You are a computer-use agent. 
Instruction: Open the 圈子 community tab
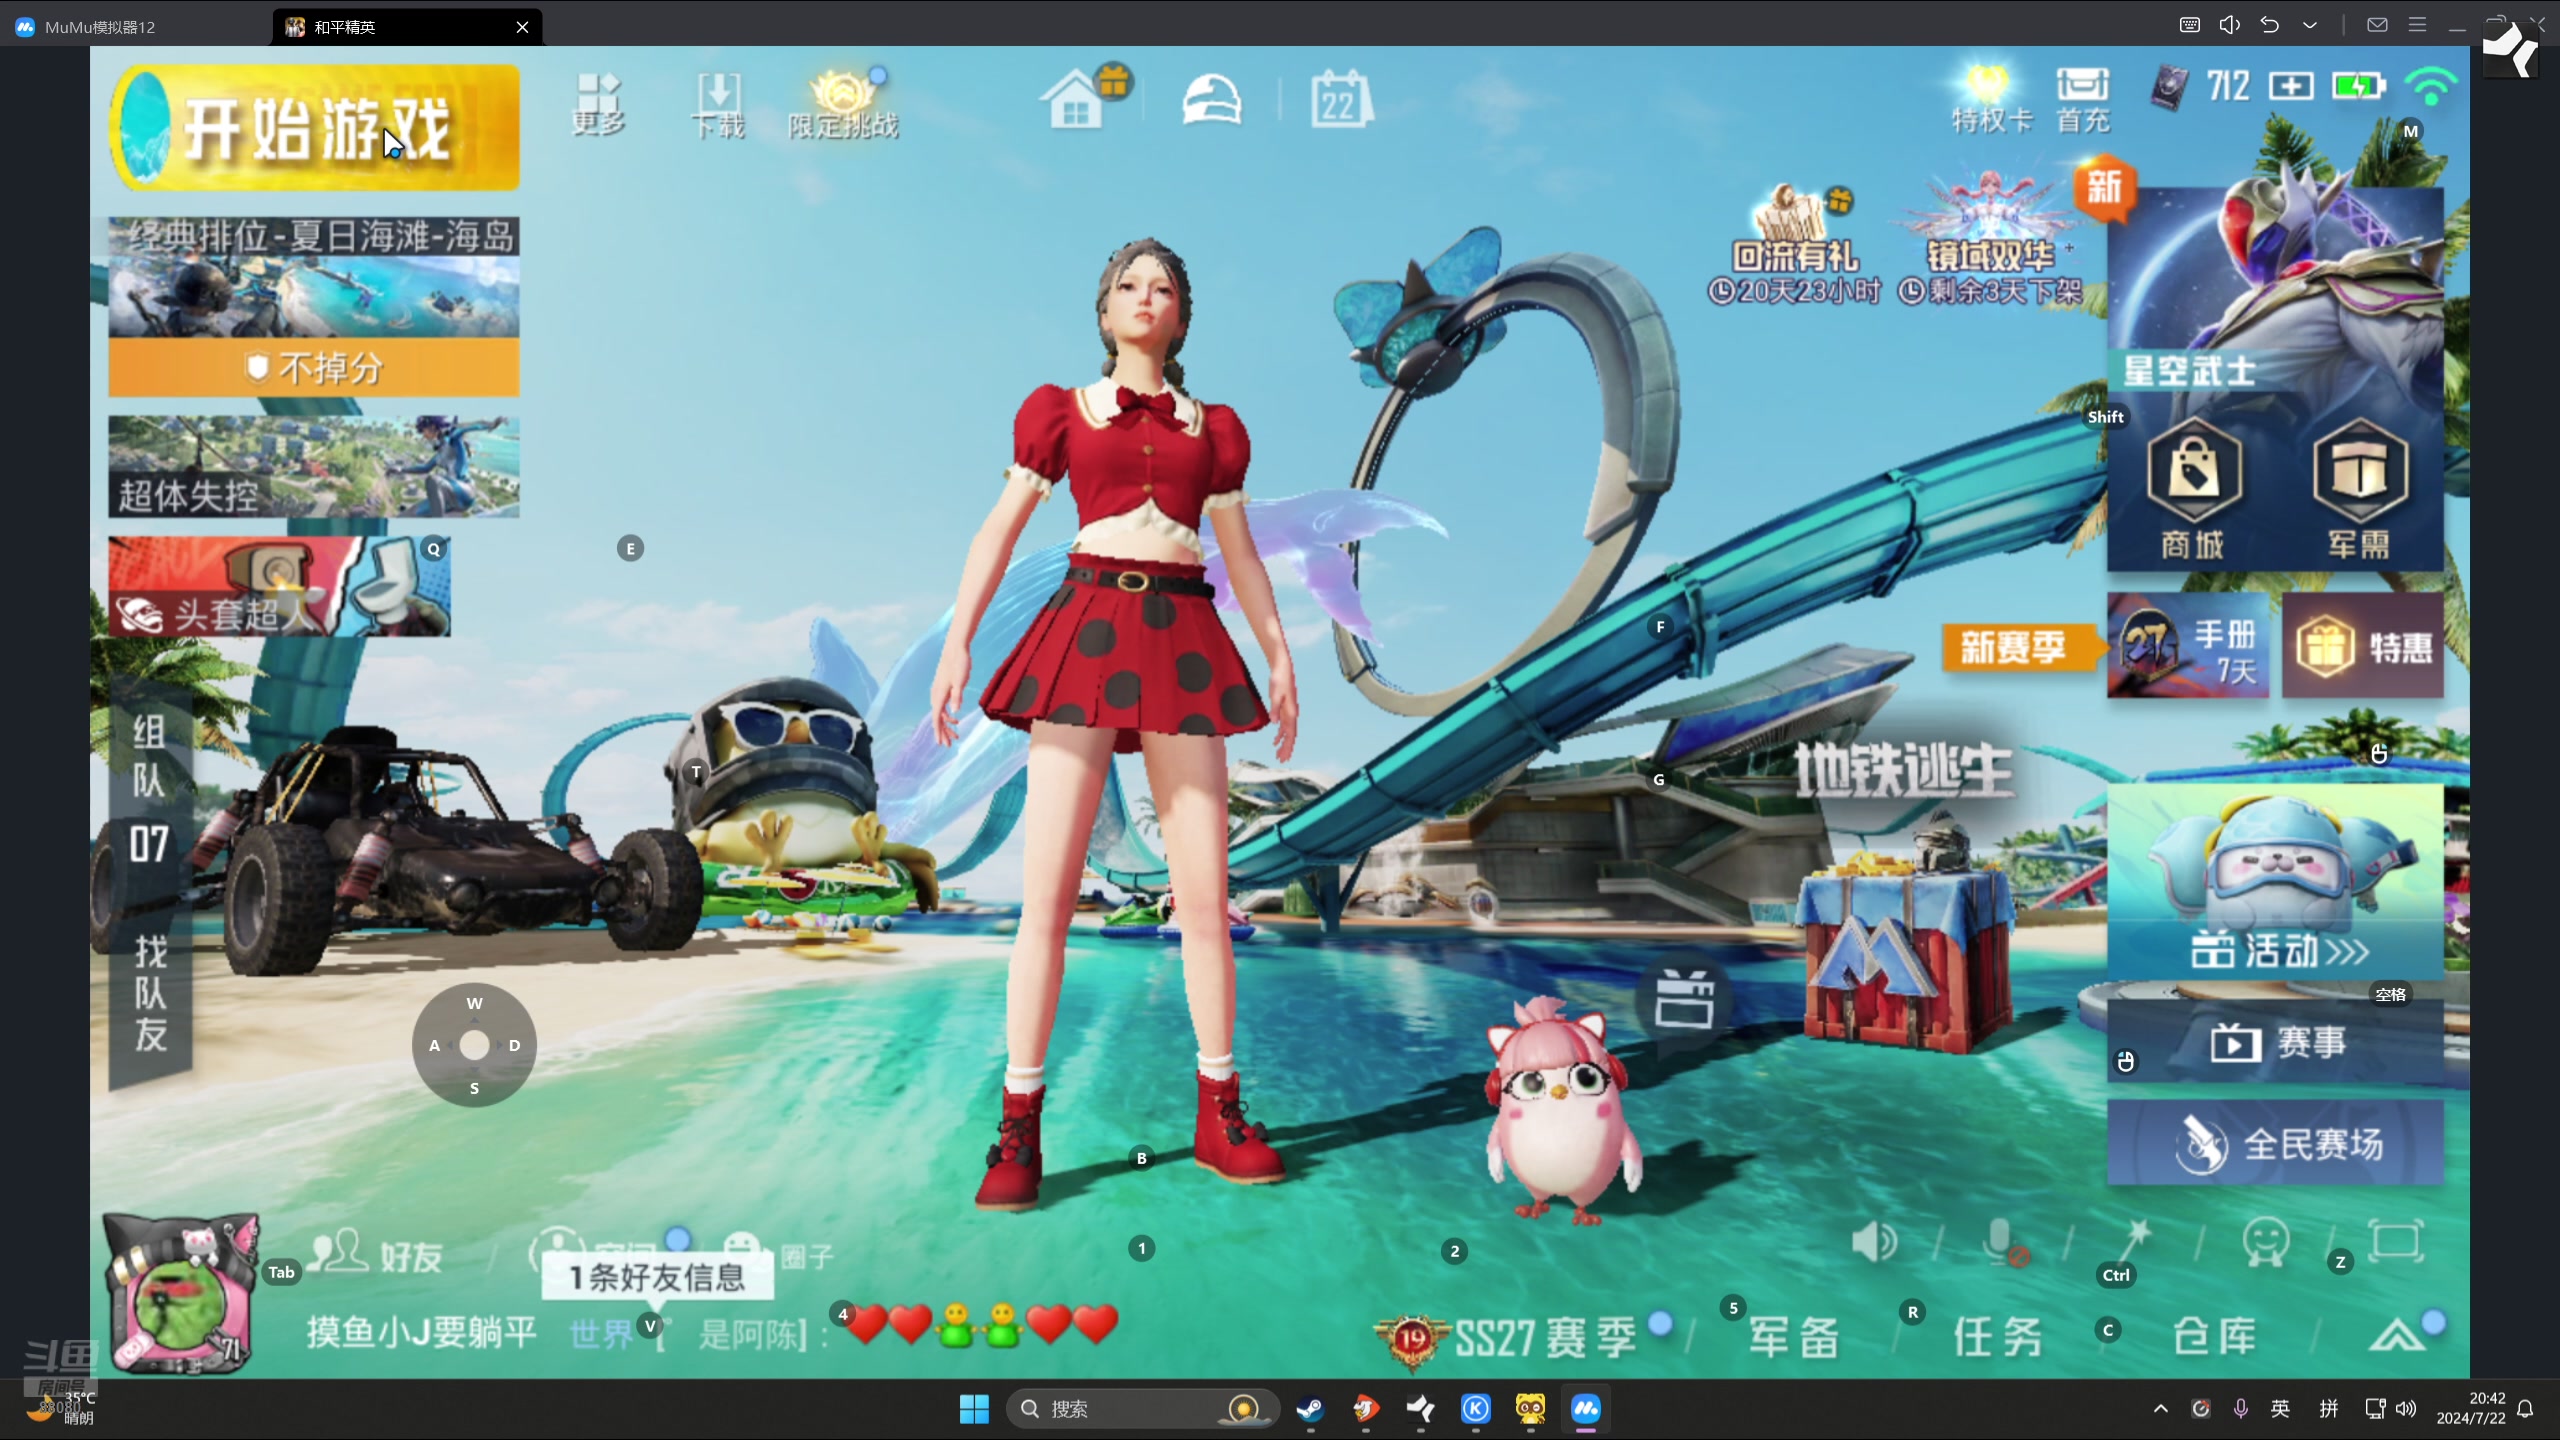780,1254
